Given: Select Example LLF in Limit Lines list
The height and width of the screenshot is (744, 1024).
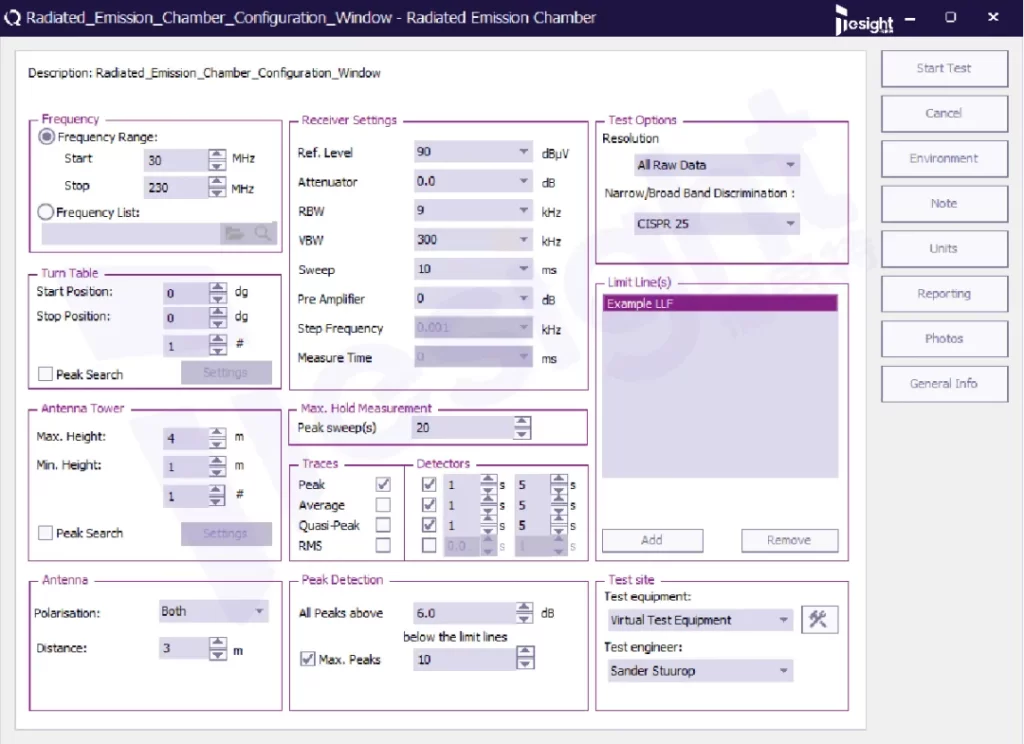Looking at the screenshot, I should tap(721, 303).
